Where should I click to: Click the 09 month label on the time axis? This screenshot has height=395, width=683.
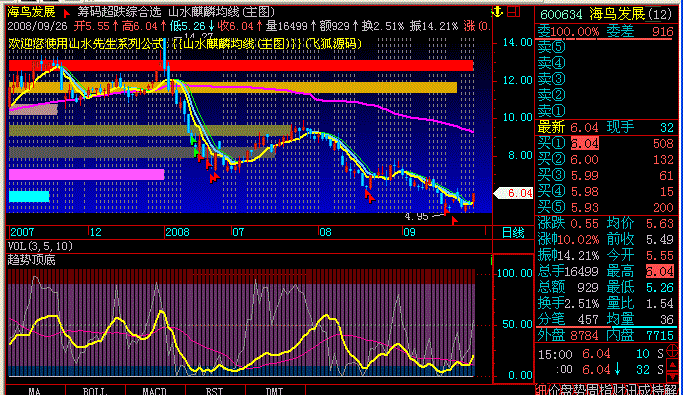[409, 232]
